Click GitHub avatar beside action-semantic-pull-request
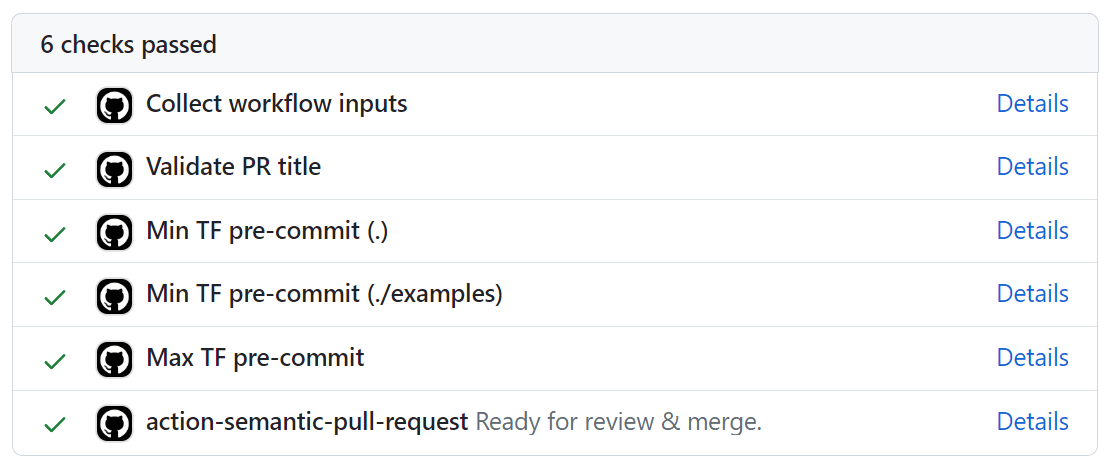Viewport: 1106px width, 465px height. coord(114,424)
